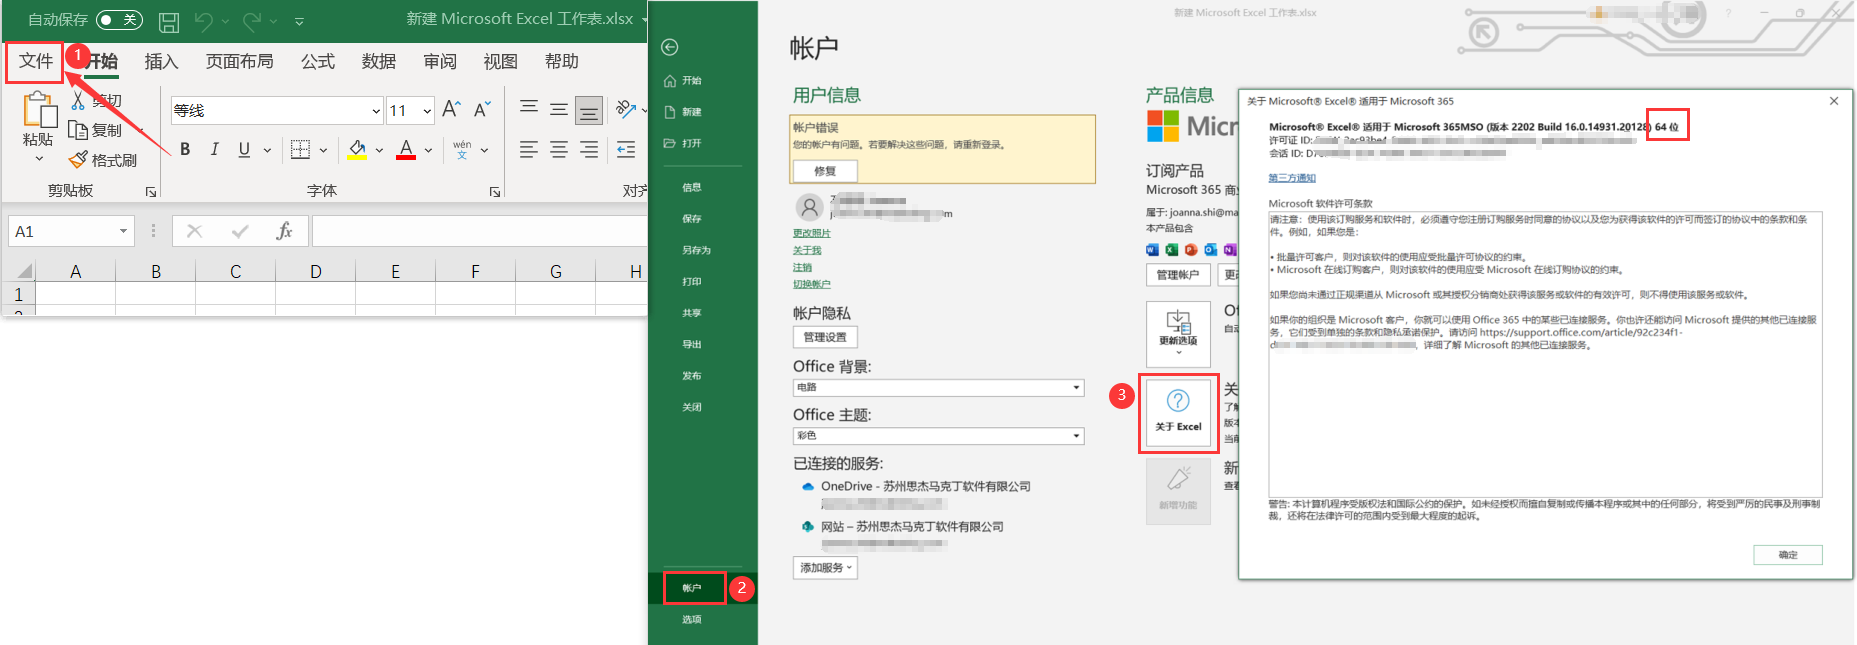Toggle Italic formatting
This screenshot has width=1857, height=645.
[214, 150]
